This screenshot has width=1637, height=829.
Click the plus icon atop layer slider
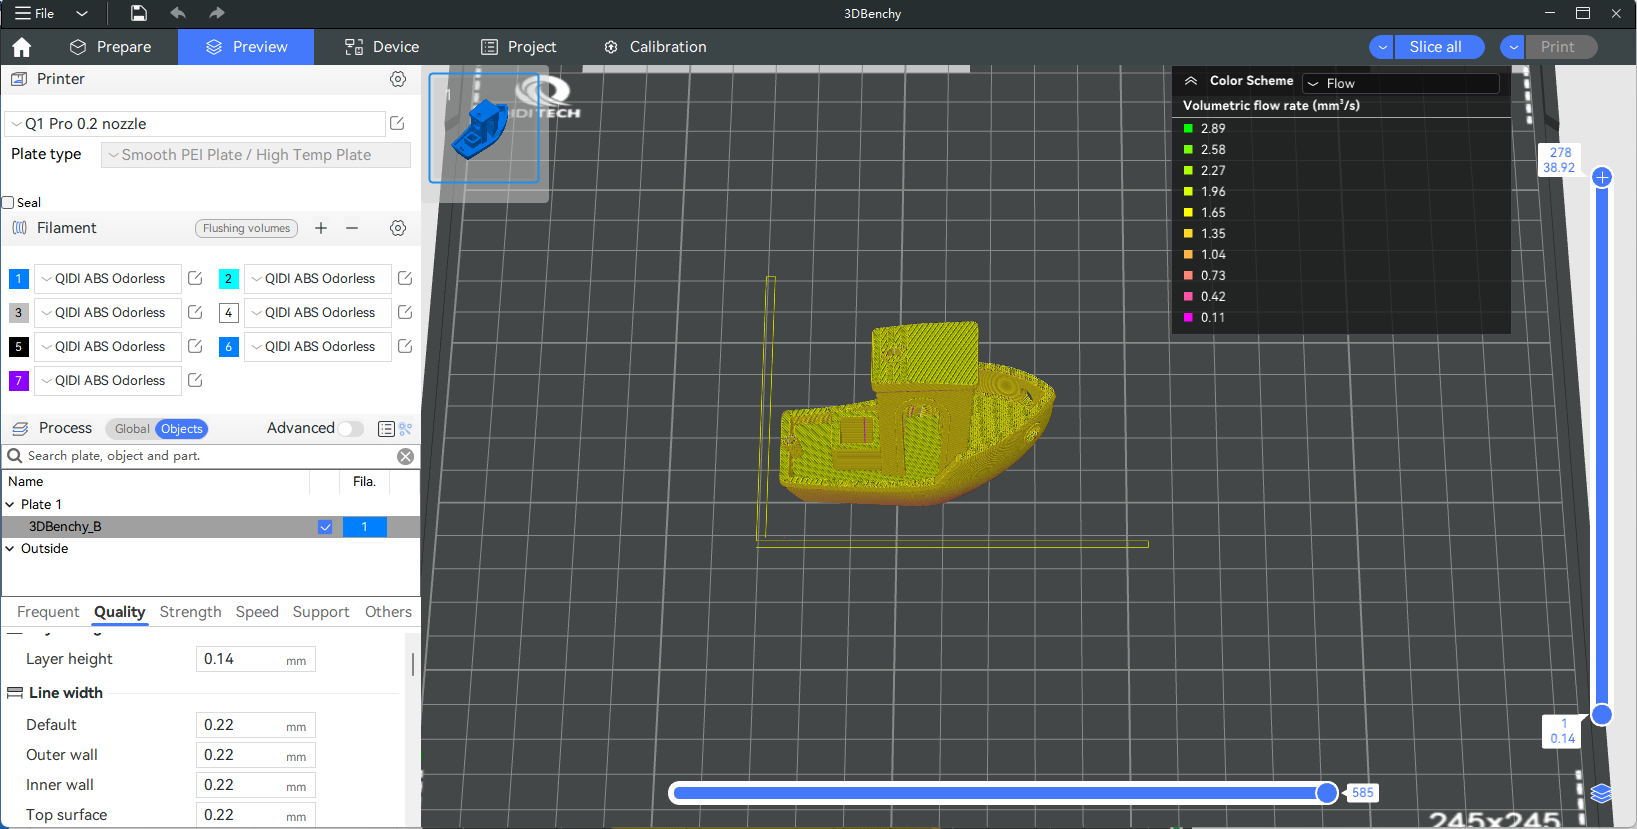click(1602, 177)
